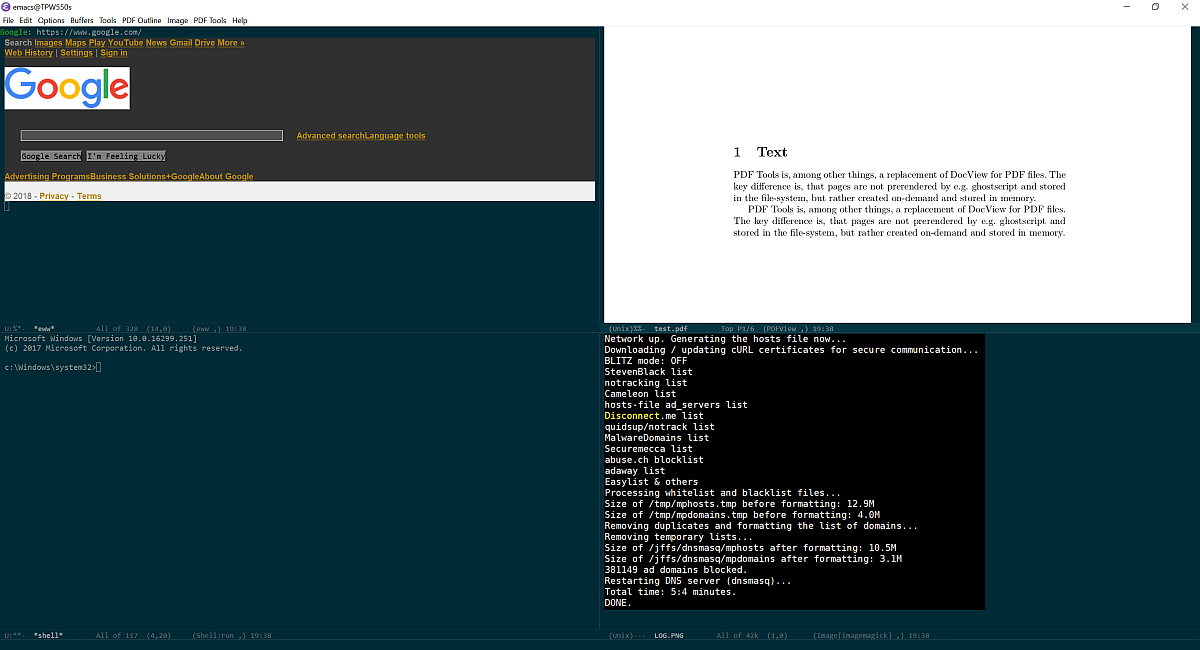Click the LOG.PNG buffer name in mode line
This screenshot has height=650, width=1200.
[669, 636]
